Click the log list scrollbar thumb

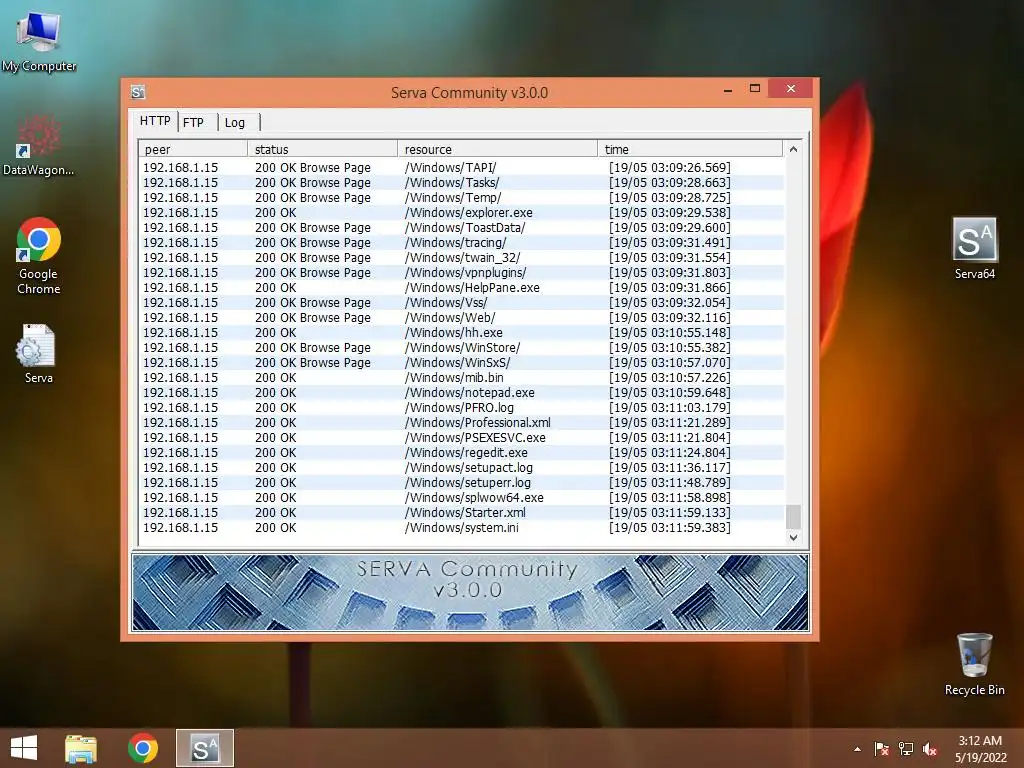coord(793,517)
